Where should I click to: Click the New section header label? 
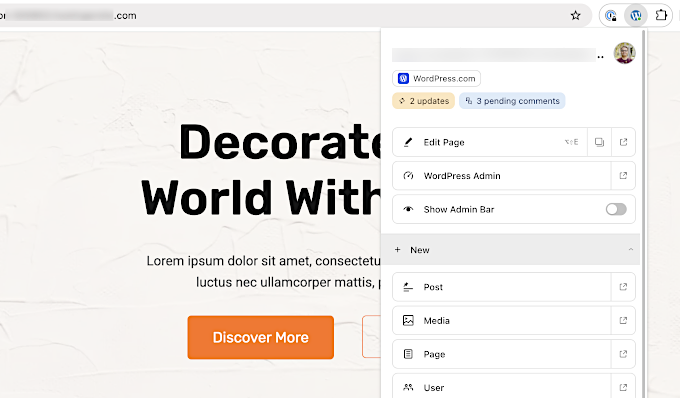(420, 250)
